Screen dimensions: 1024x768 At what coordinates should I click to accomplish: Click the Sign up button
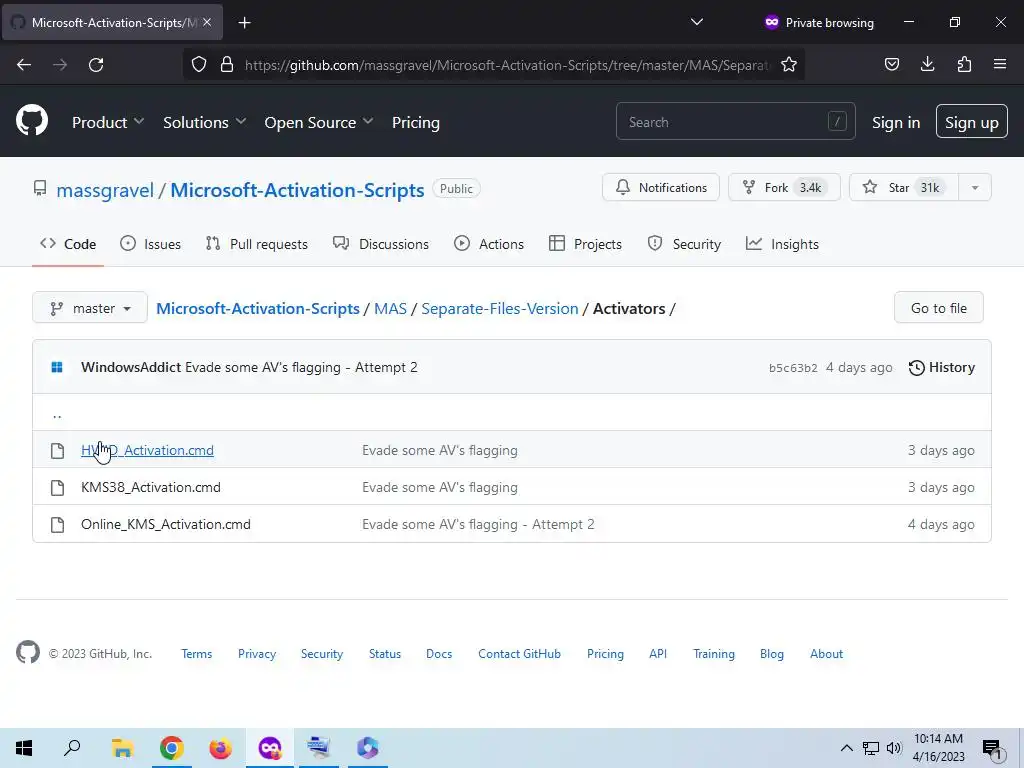pos(972,121)
